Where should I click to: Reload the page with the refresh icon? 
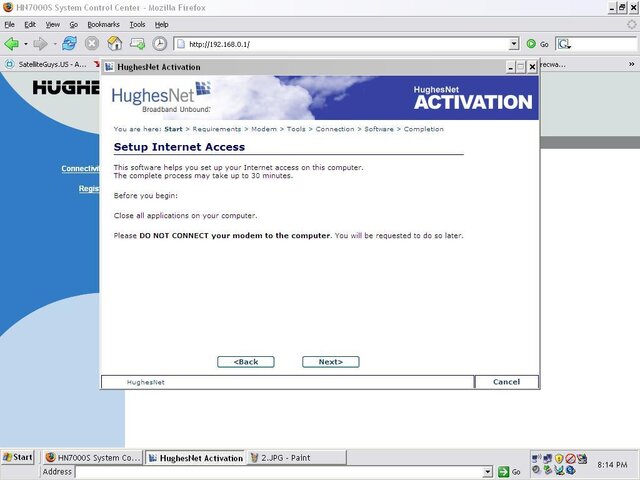(x=69, y=43)
